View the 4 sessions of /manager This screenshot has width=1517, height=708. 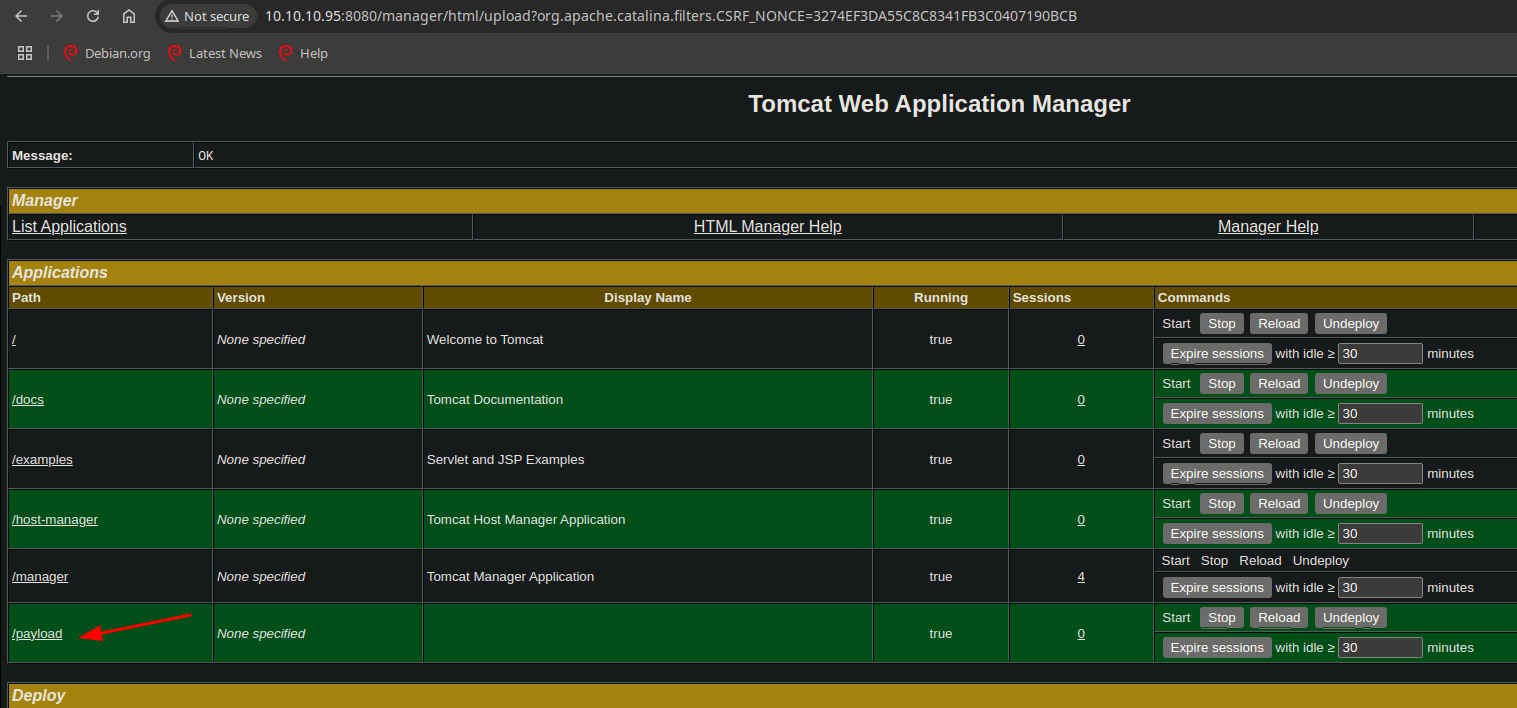[1081, 576]
